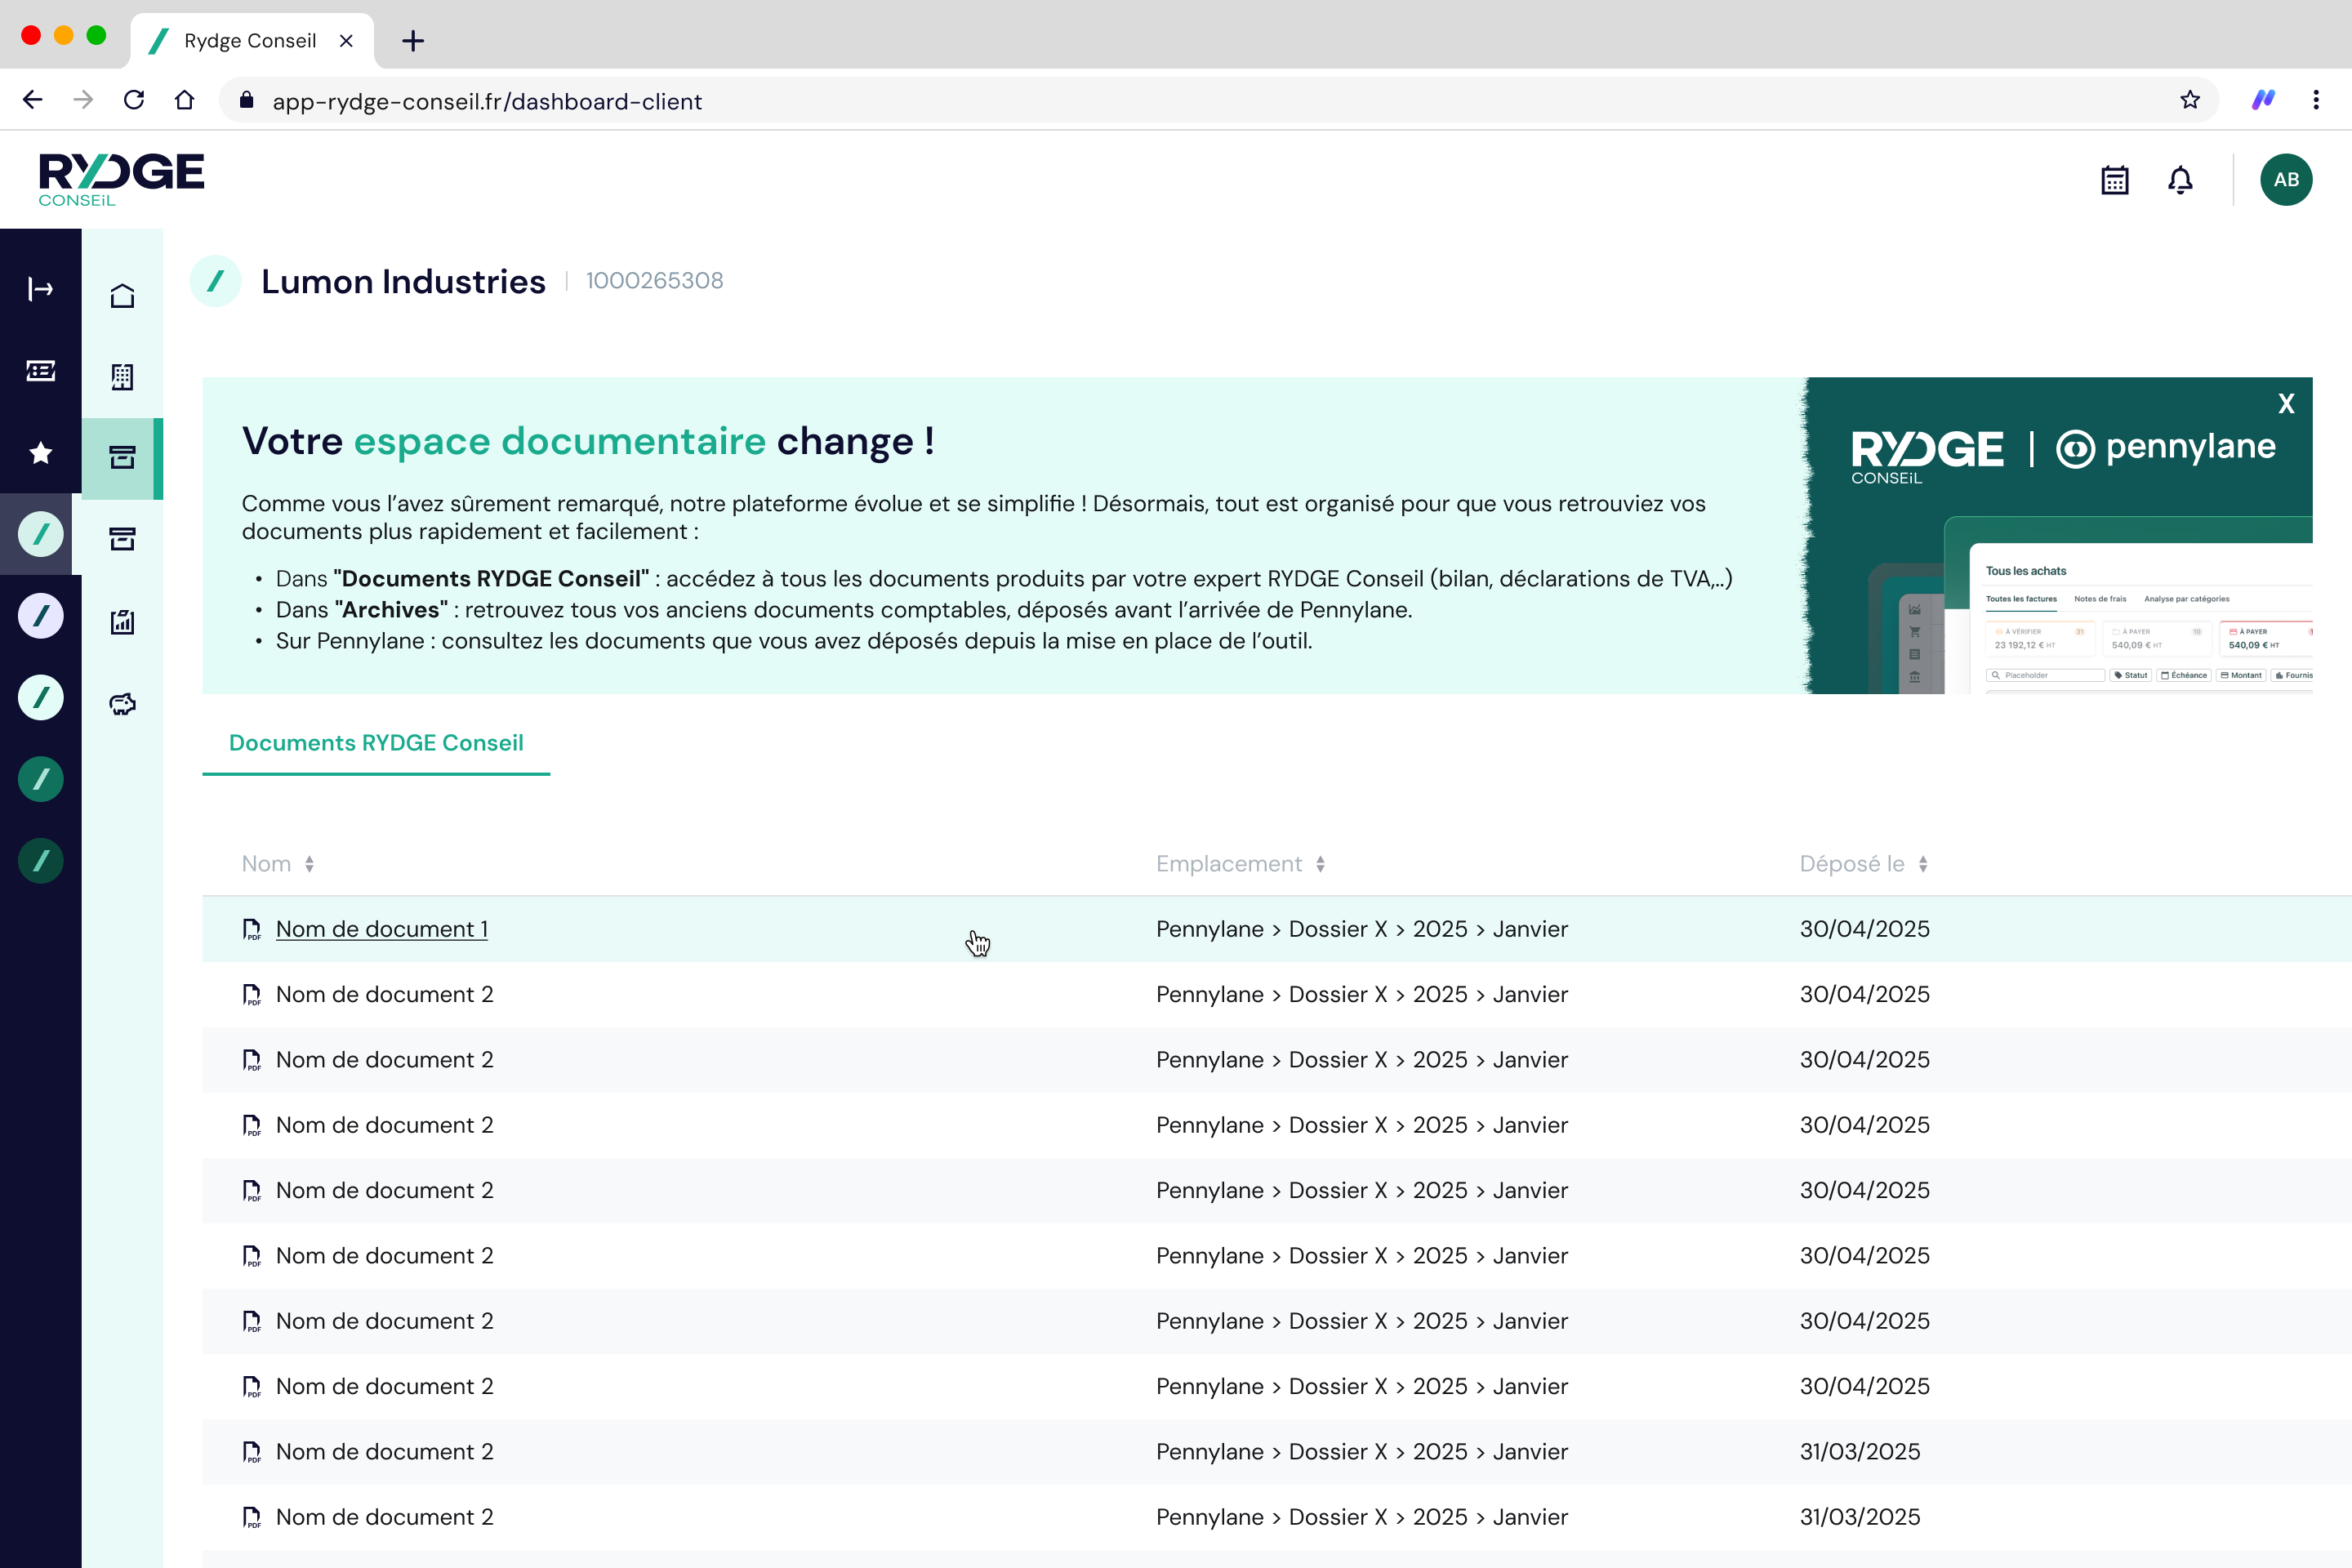
Task: Close the espace documentaire banner
Action: pyautogui.click(x=2286, y=404)
